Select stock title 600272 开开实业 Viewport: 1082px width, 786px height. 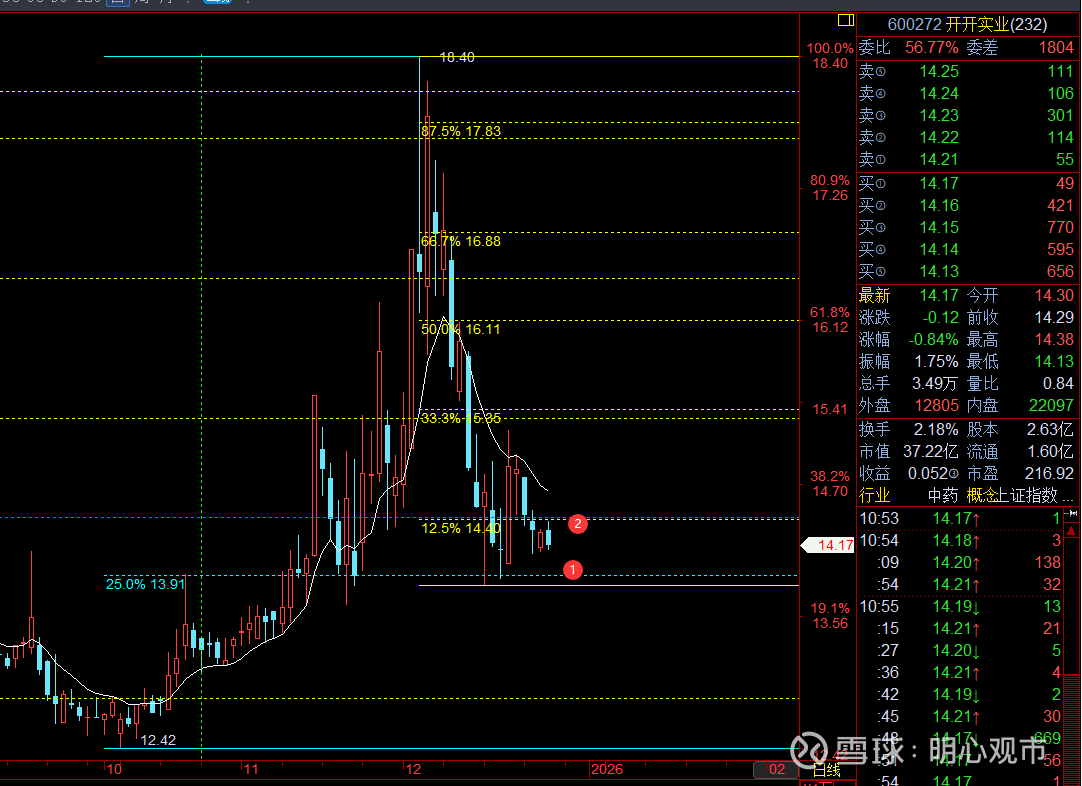[x=967, y=24]
